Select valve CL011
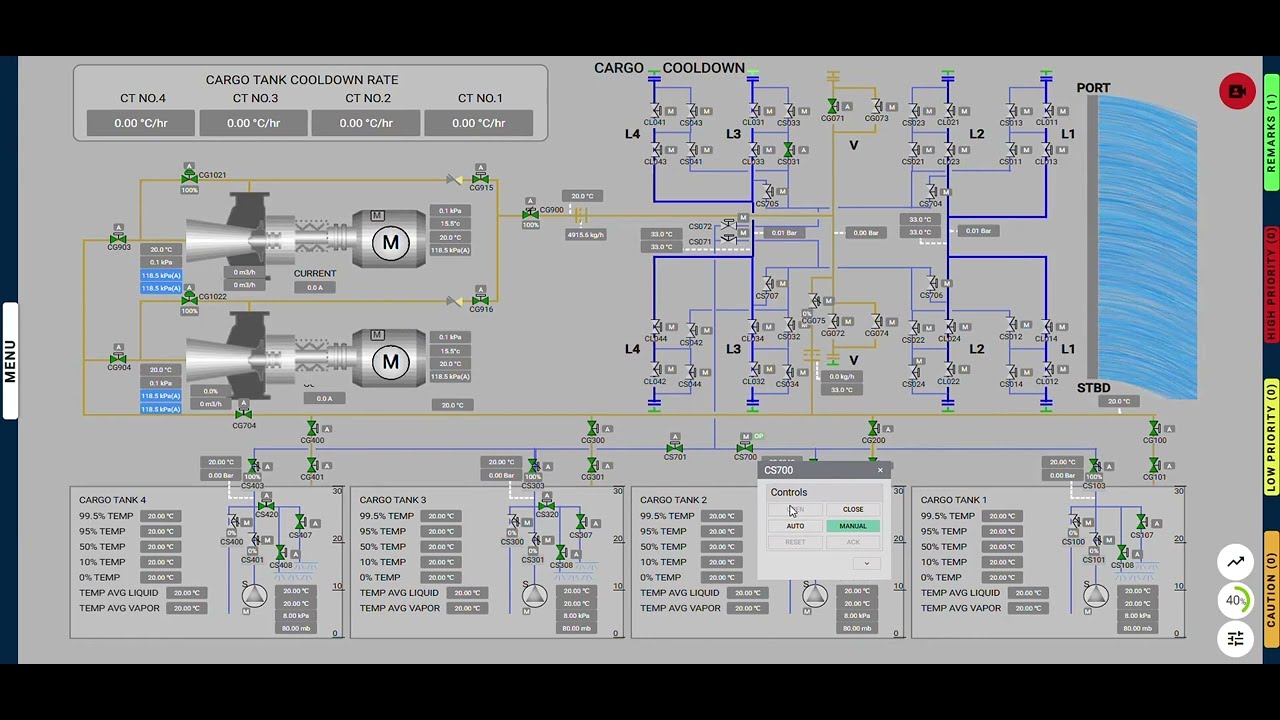1280x720 pixels. click(1047, 111)
